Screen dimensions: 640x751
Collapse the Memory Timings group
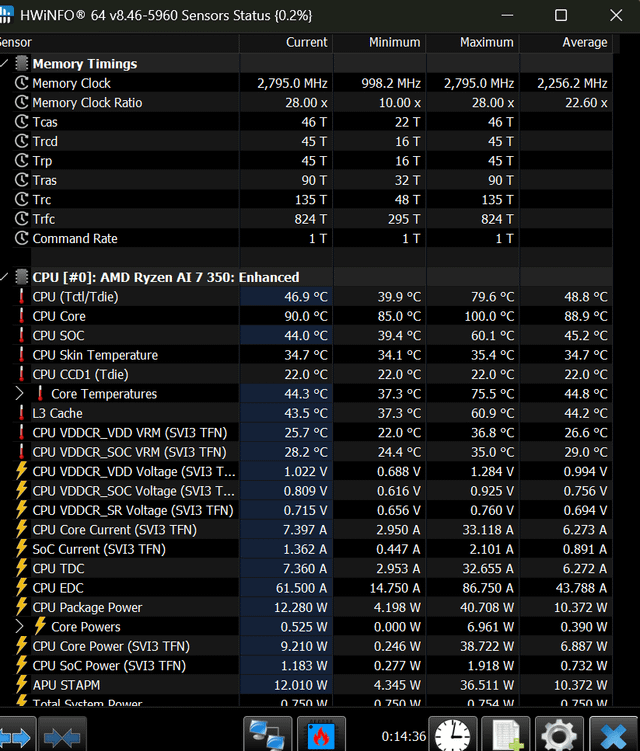[x=4, y=63]
